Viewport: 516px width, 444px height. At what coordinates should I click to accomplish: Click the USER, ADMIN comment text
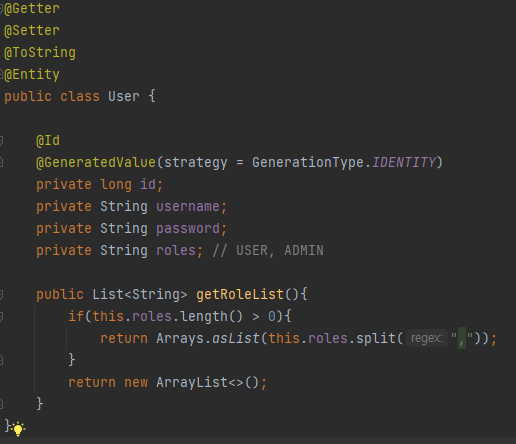tap(280, 250)
